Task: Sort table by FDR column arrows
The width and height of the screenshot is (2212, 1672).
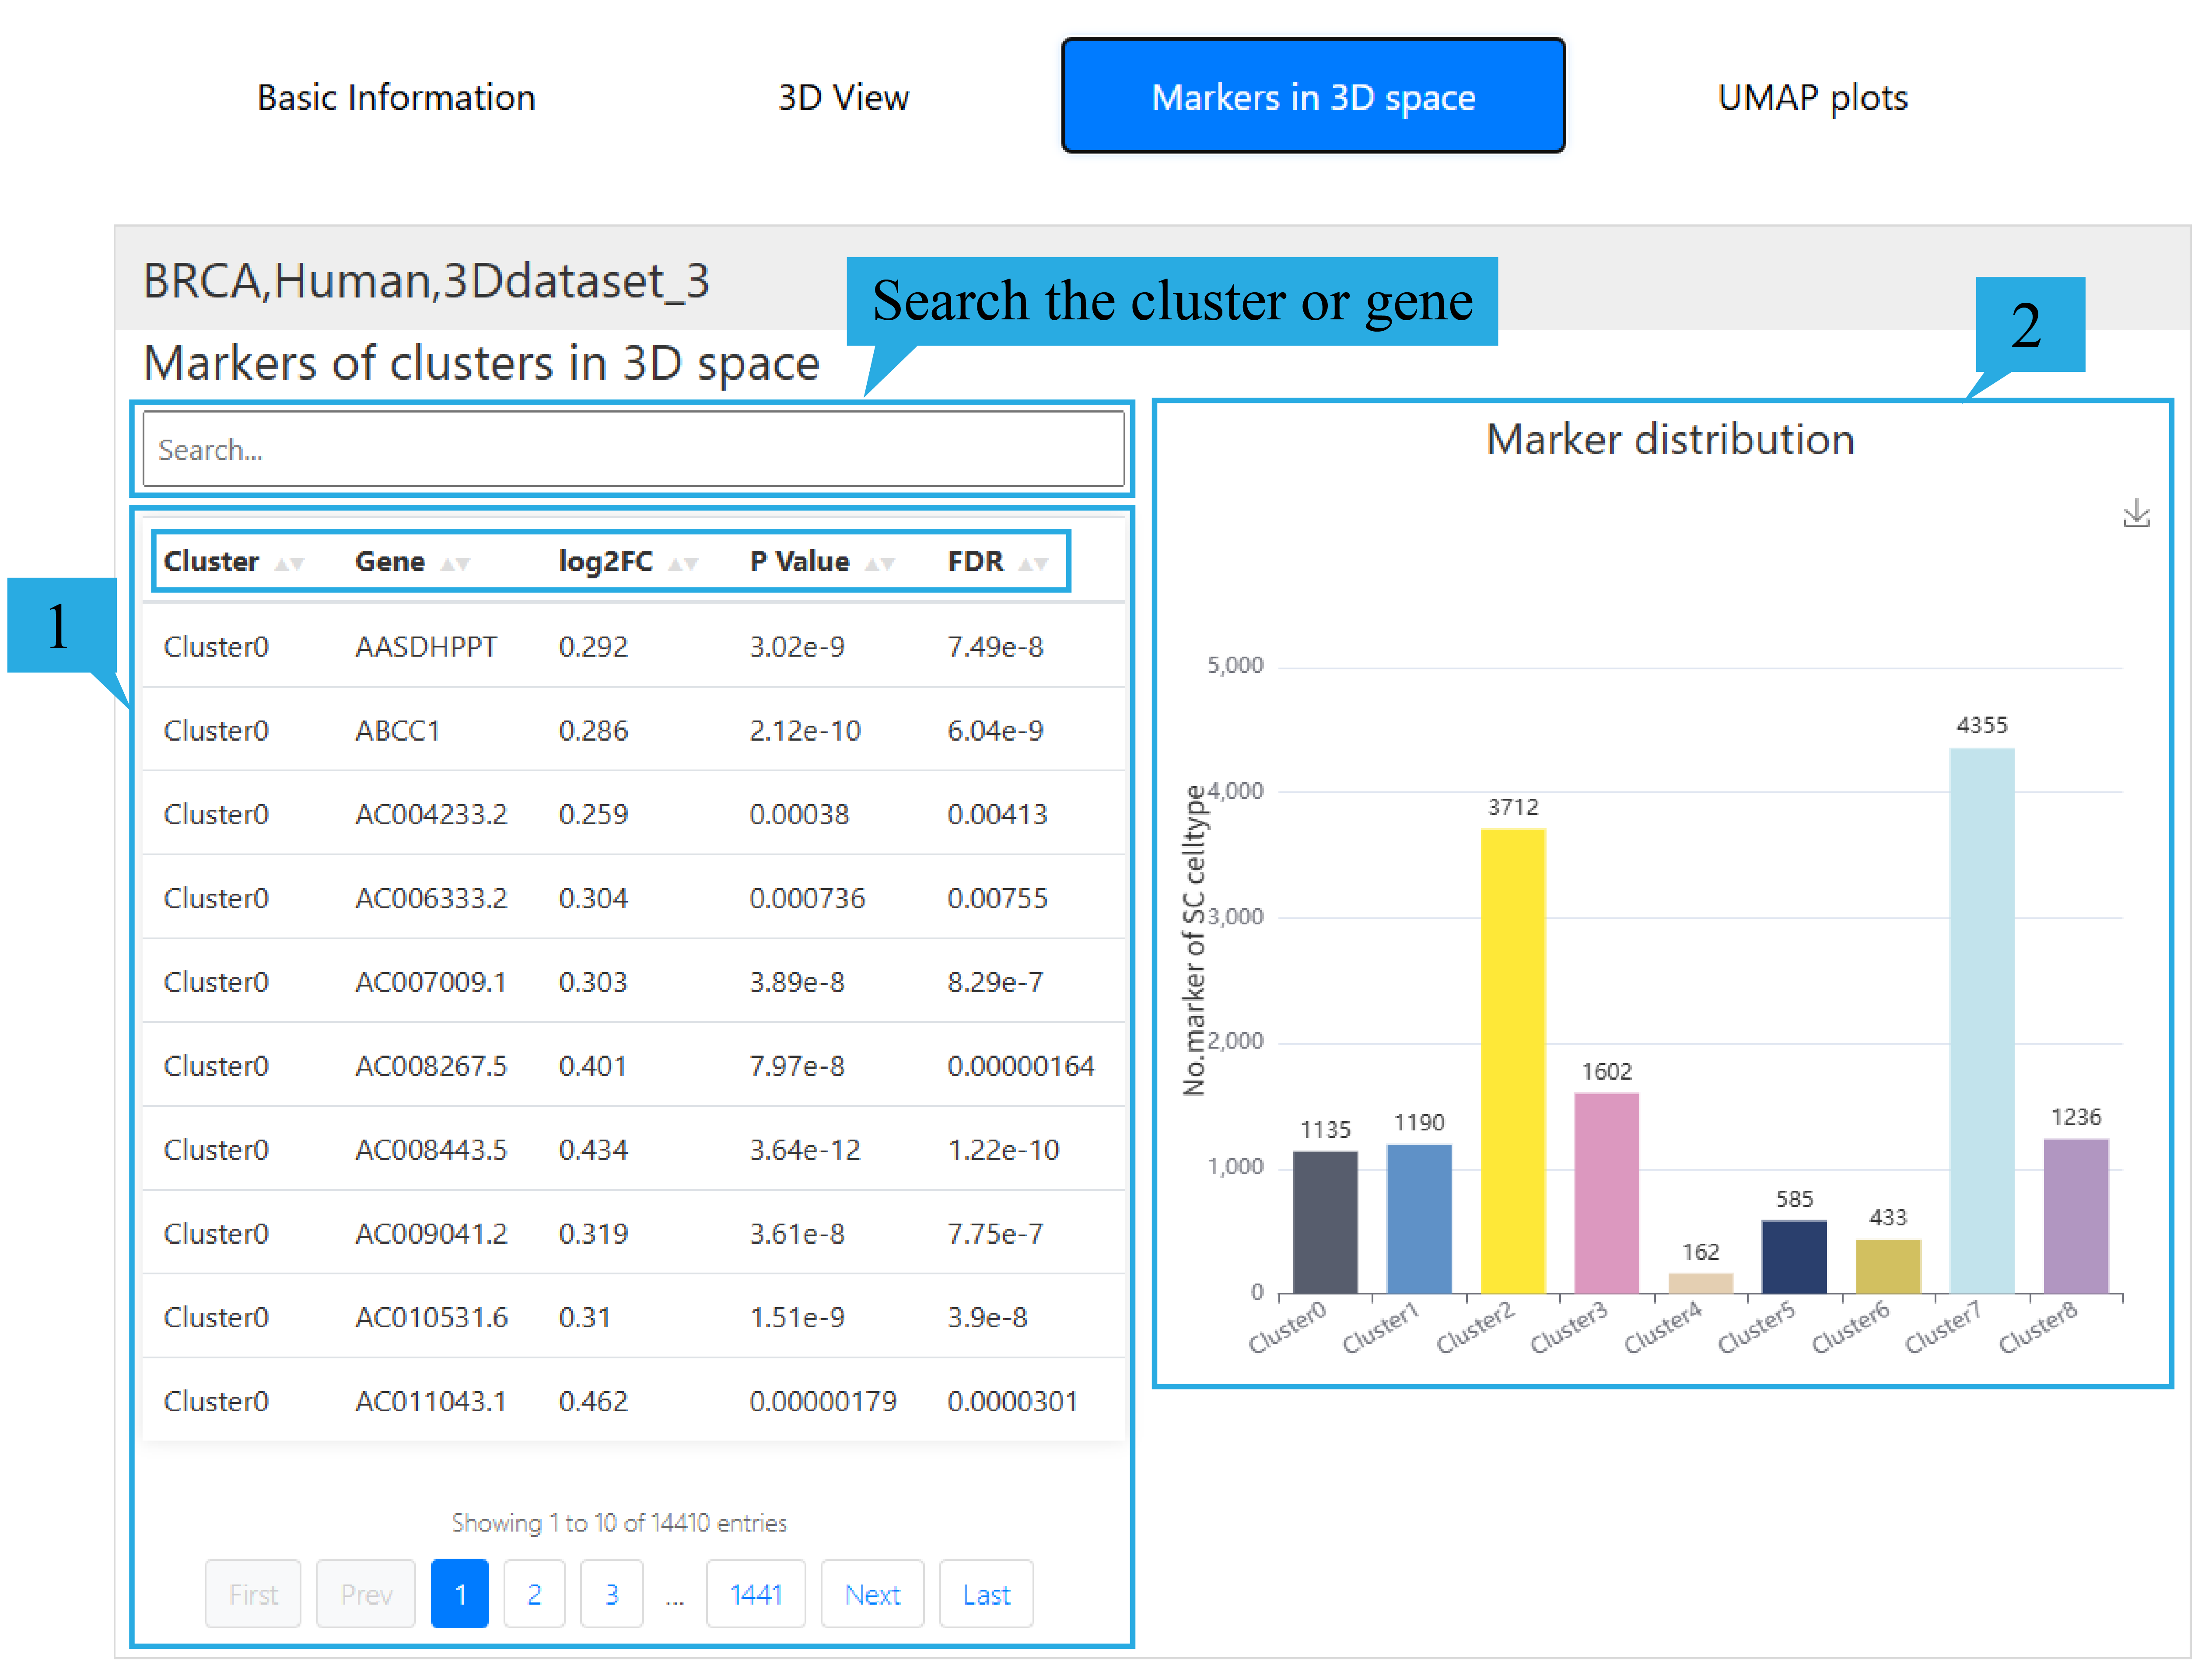Action: coord(1033,564)
